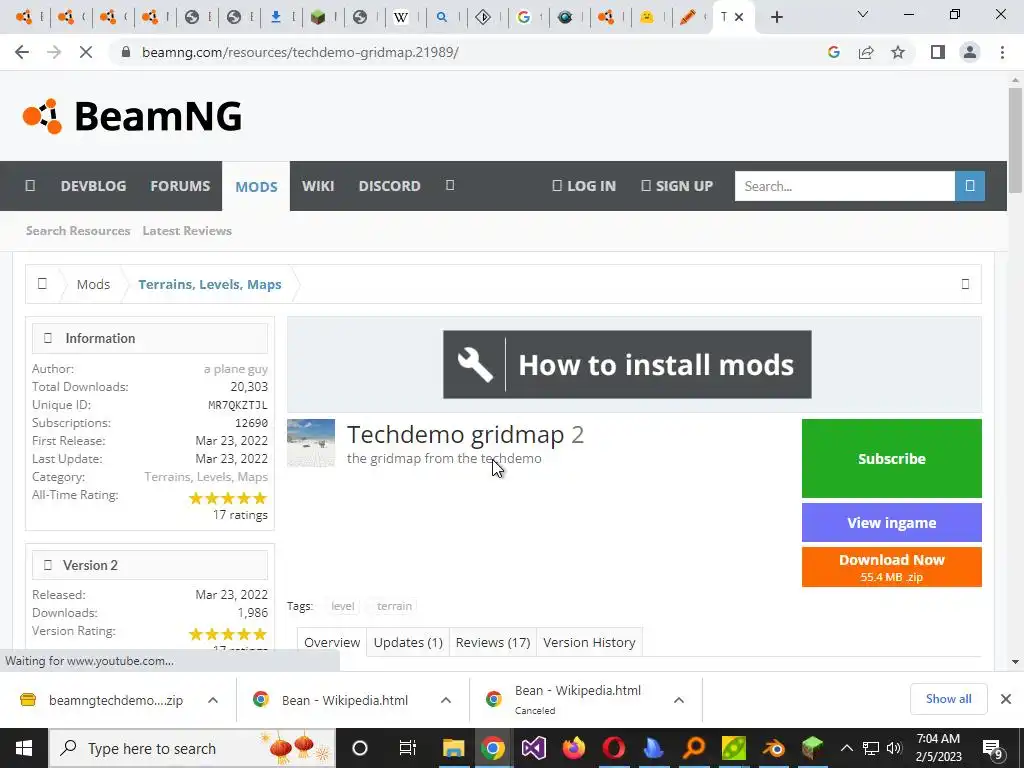Click the LOG IN link
Viewport: 1024px width, 768px height.
(584, 186)
